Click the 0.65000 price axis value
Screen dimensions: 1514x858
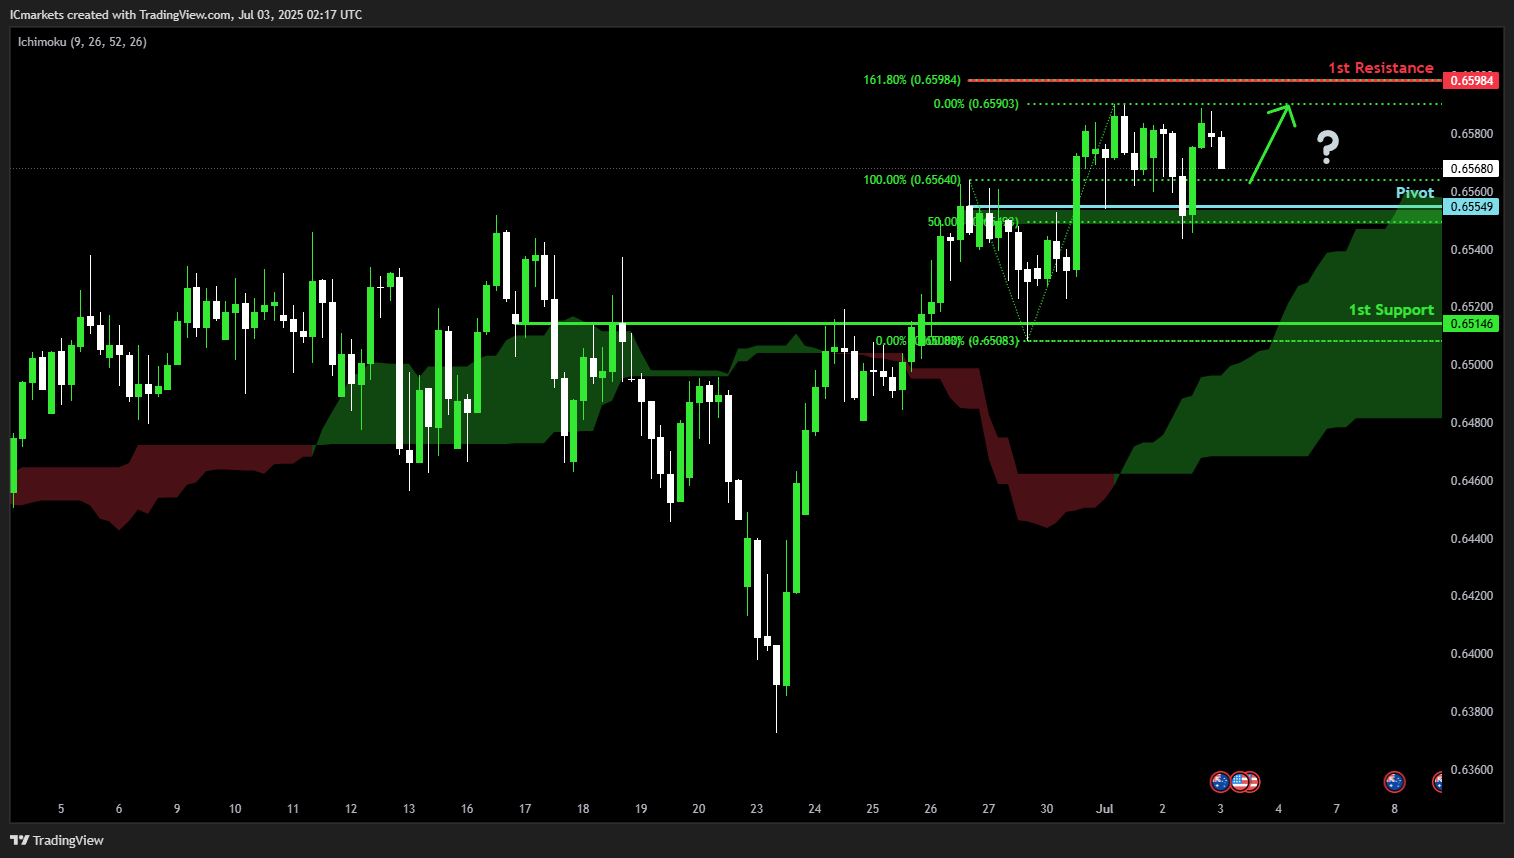click(x=1472, y=365)
